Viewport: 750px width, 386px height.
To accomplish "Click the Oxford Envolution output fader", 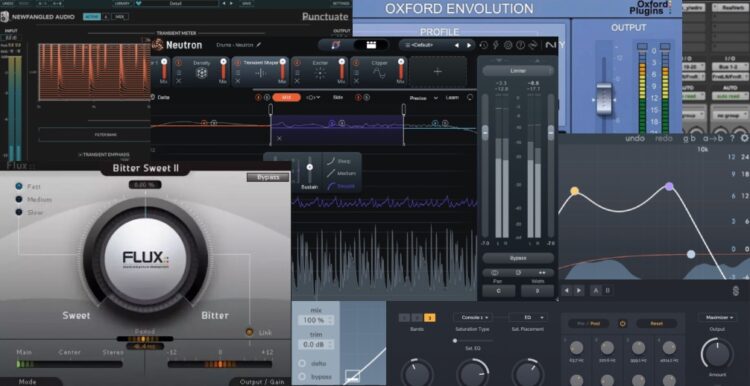I will point(604,99).
